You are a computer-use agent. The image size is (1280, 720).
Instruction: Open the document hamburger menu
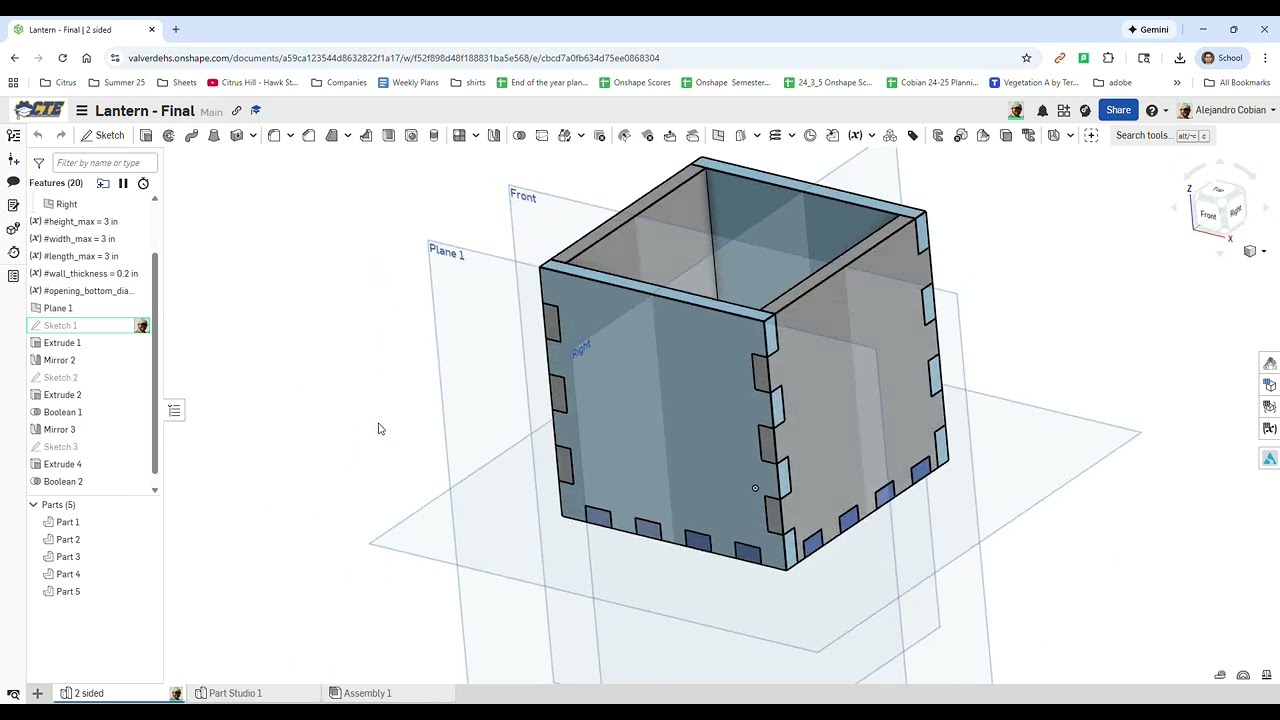pyautogui.click(x=82, y=111)
